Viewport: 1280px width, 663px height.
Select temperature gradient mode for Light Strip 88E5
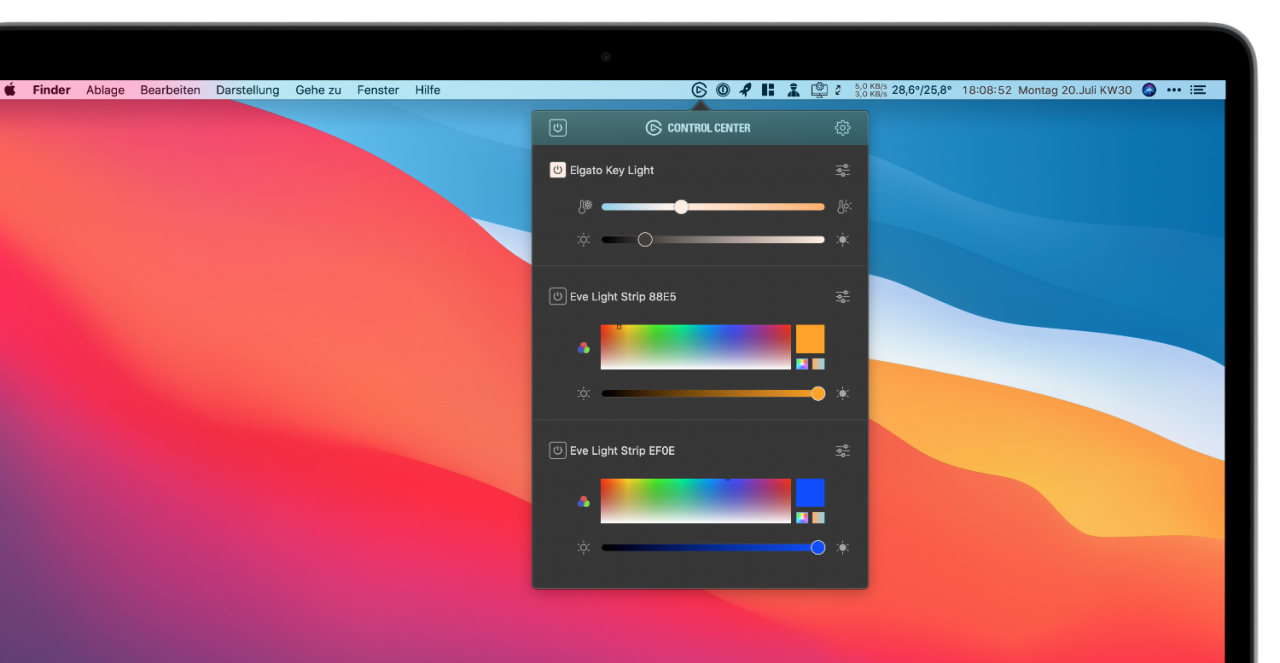[818, 364]
